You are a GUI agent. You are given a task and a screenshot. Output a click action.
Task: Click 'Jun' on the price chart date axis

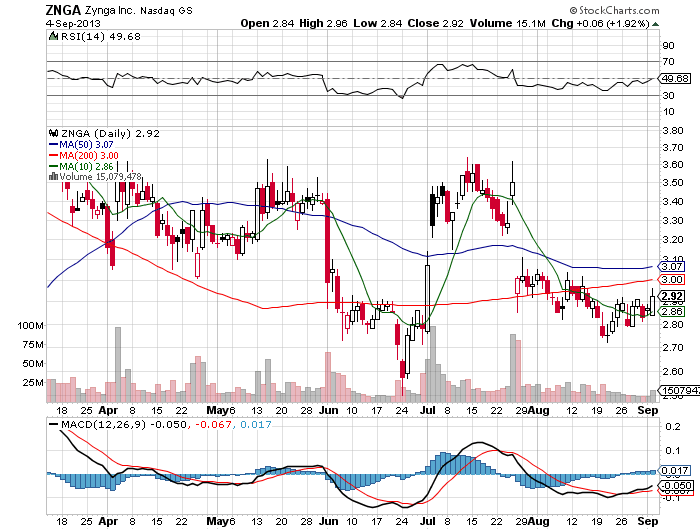329,410
